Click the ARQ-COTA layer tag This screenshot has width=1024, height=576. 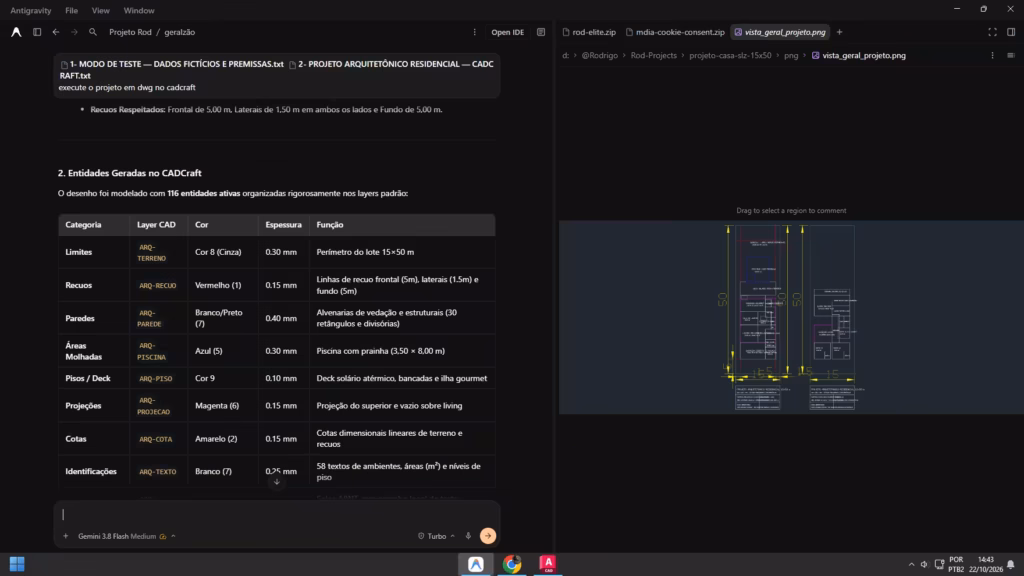155,439
